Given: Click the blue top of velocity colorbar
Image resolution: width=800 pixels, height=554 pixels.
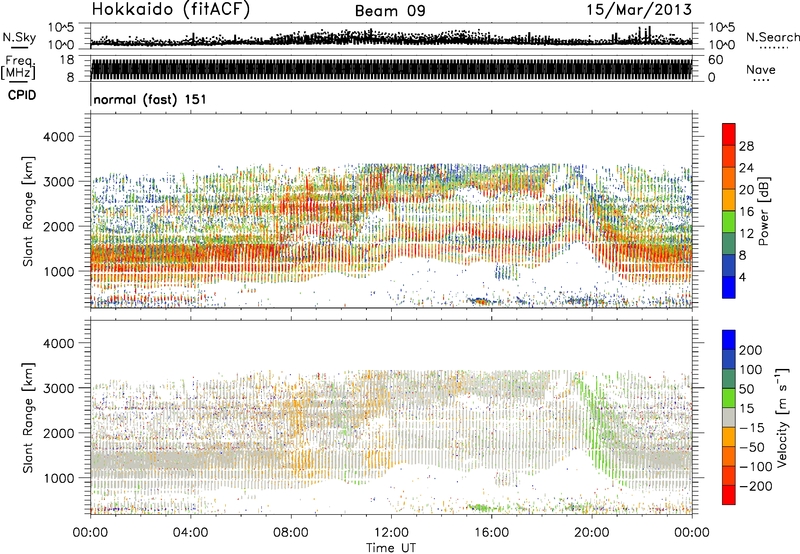Looking at the screenshot, I should [729, 340].
